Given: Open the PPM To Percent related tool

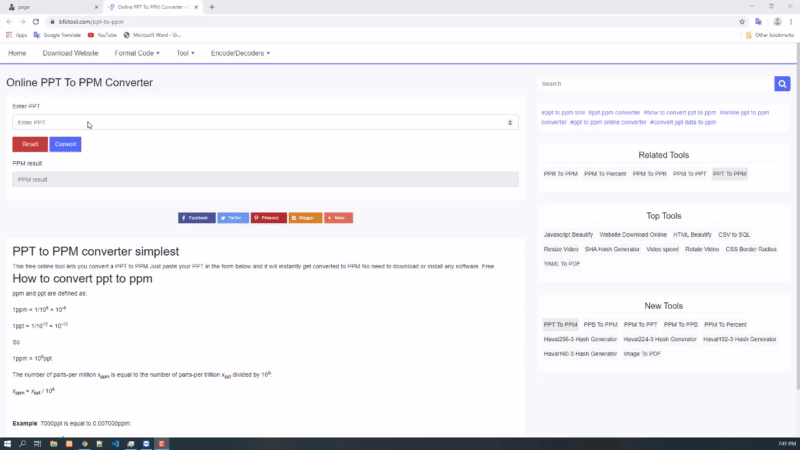Looking at the screenshot, I should coord(605,174).
